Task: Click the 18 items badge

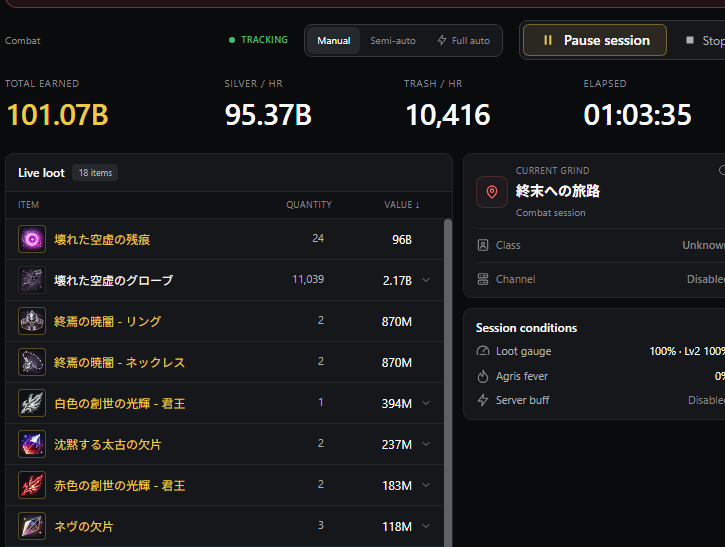Action: click(95, 173)
